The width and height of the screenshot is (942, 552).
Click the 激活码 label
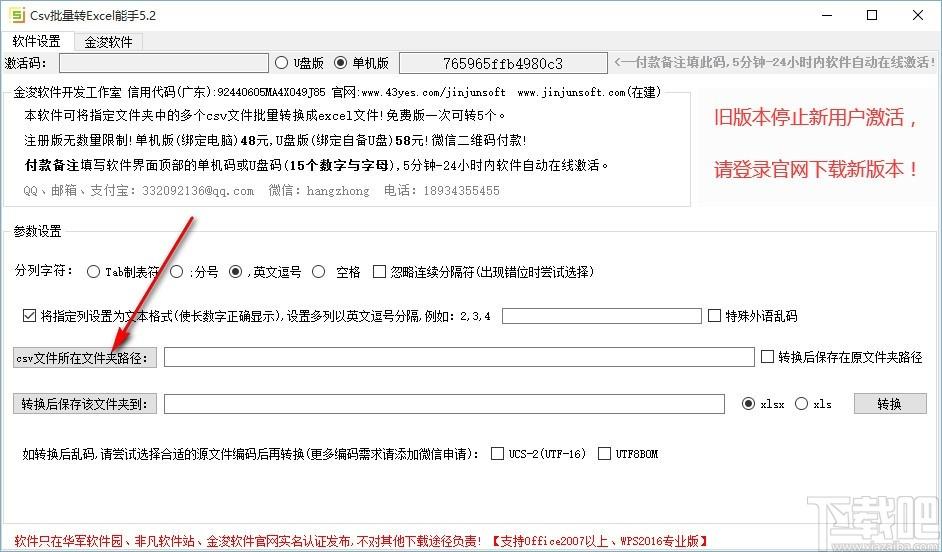tap(26, 63)
